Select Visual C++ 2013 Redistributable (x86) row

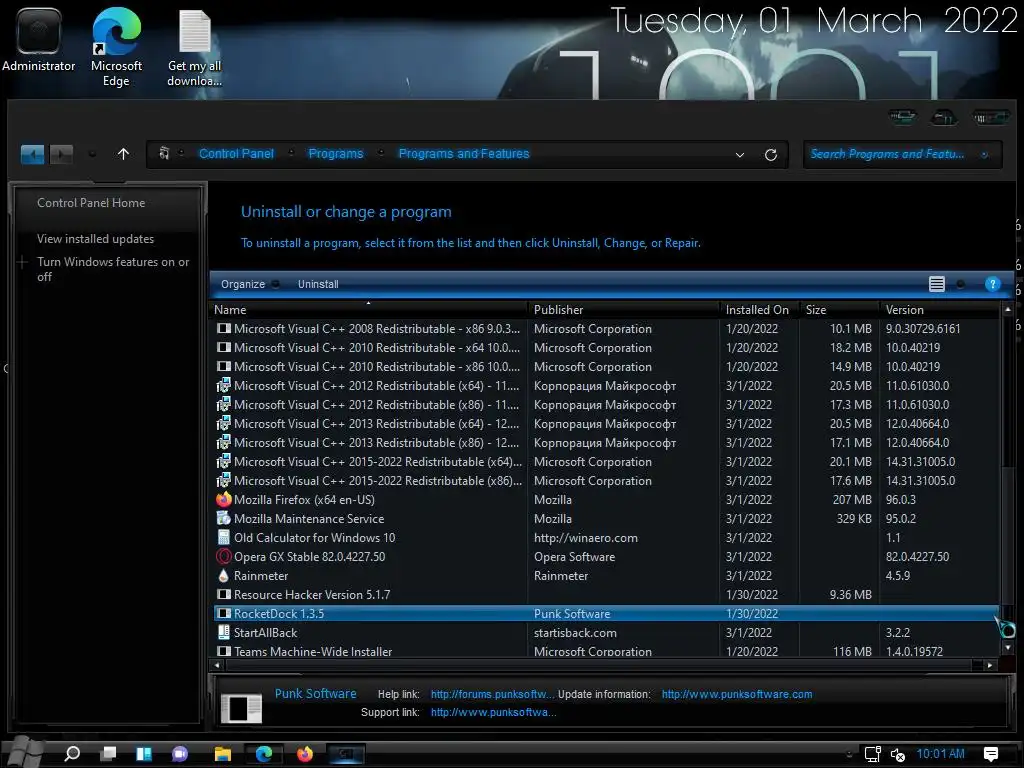click(x=605, y=443)
